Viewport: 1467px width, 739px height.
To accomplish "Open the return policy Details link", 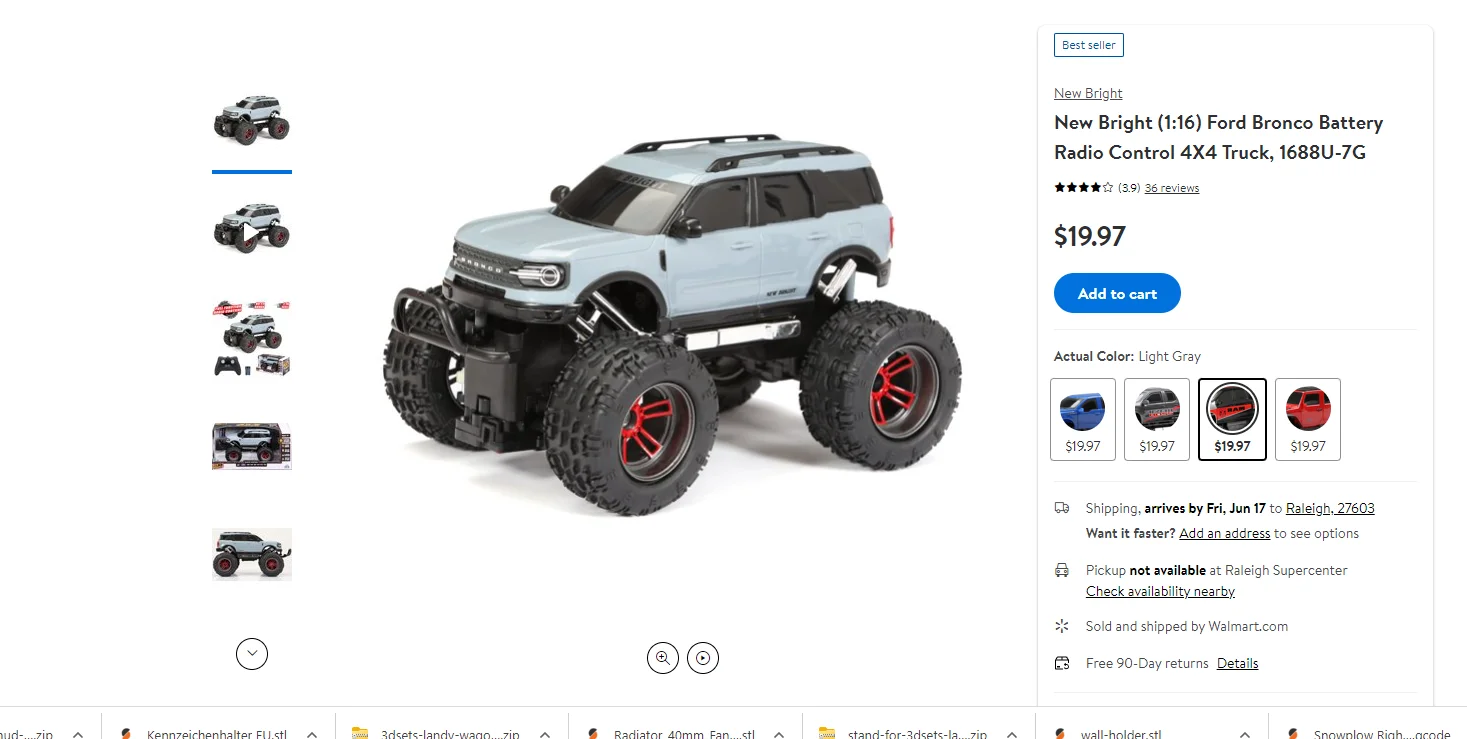I will [x=1238, y=663].
